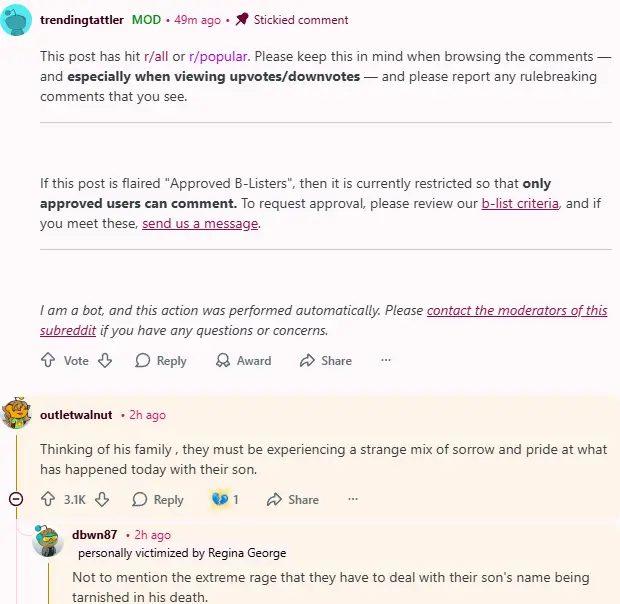This screenshot has height=604, width=620.
Task: Reply to outletwalnut's comment
Action: [x=157, y=499]
